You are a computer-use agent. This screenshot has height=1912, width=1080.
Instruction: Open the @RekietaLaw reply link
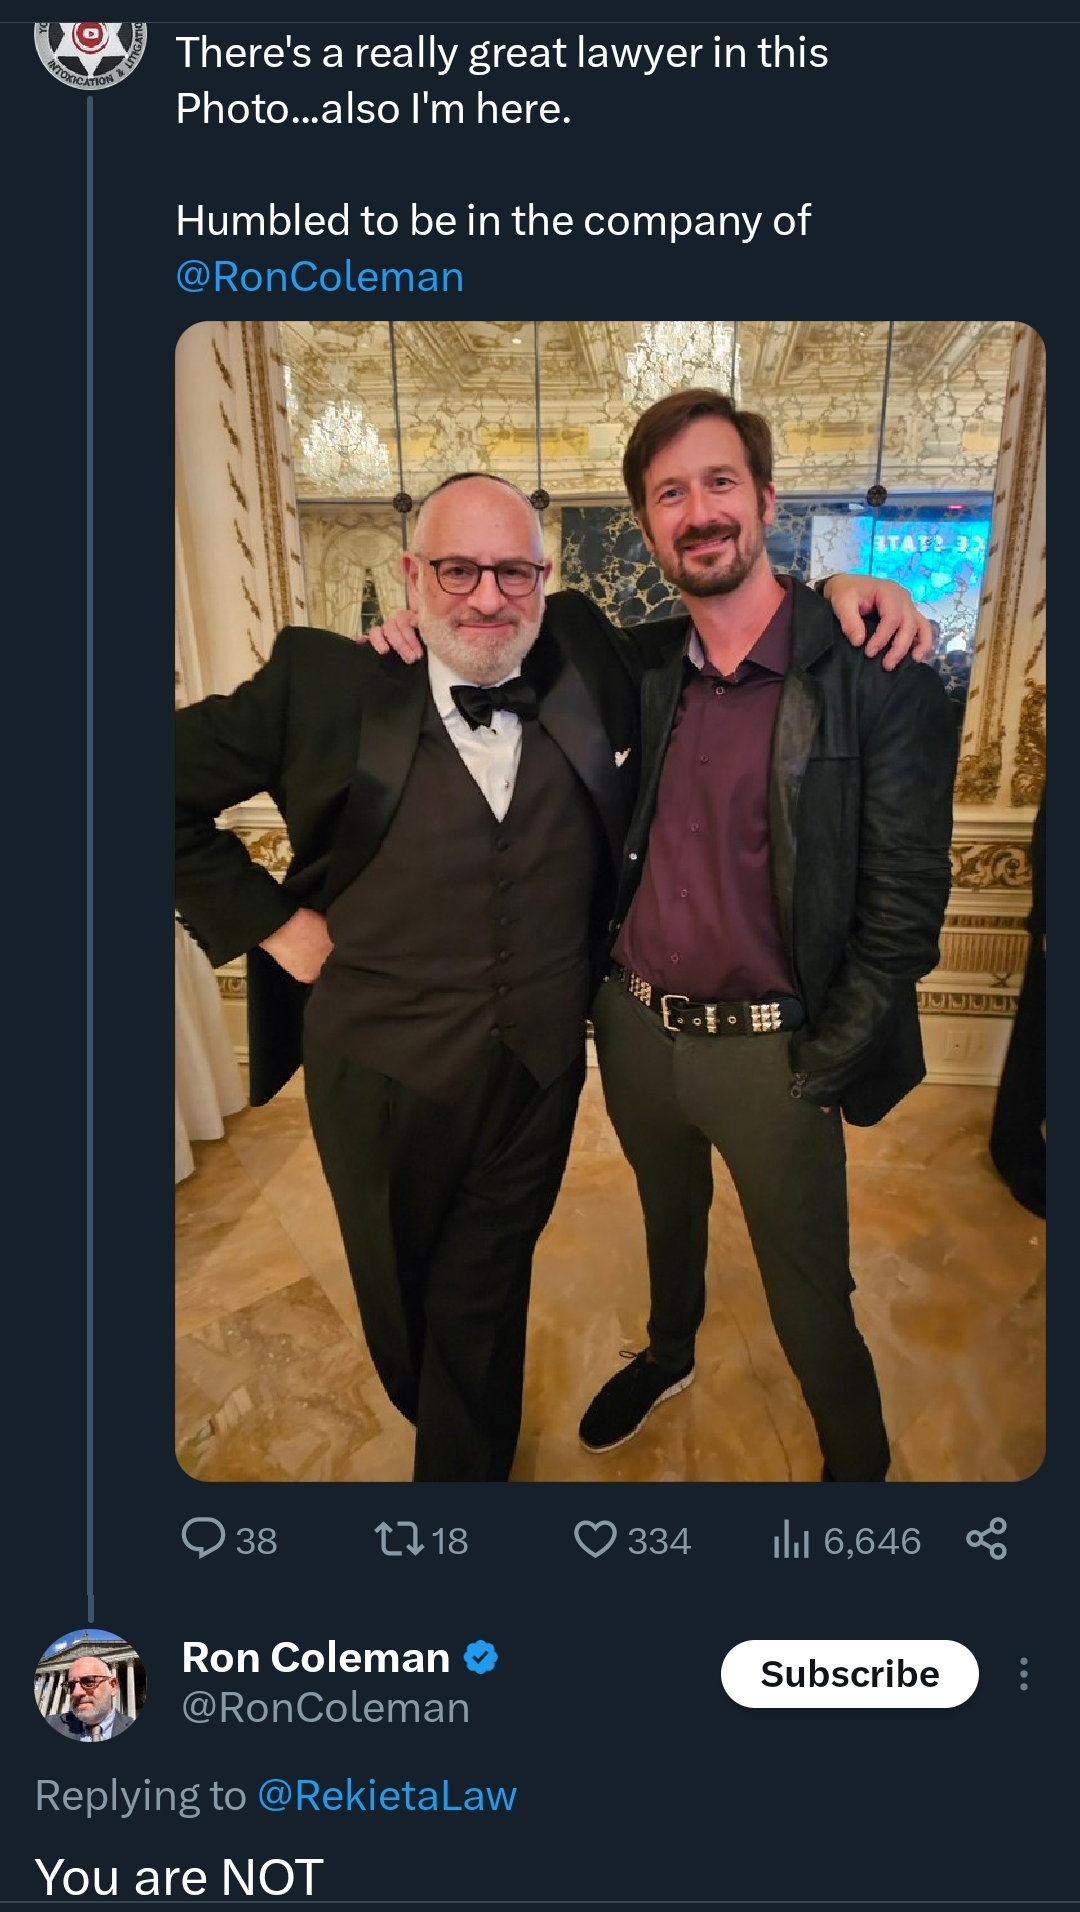click(387, 1796)
